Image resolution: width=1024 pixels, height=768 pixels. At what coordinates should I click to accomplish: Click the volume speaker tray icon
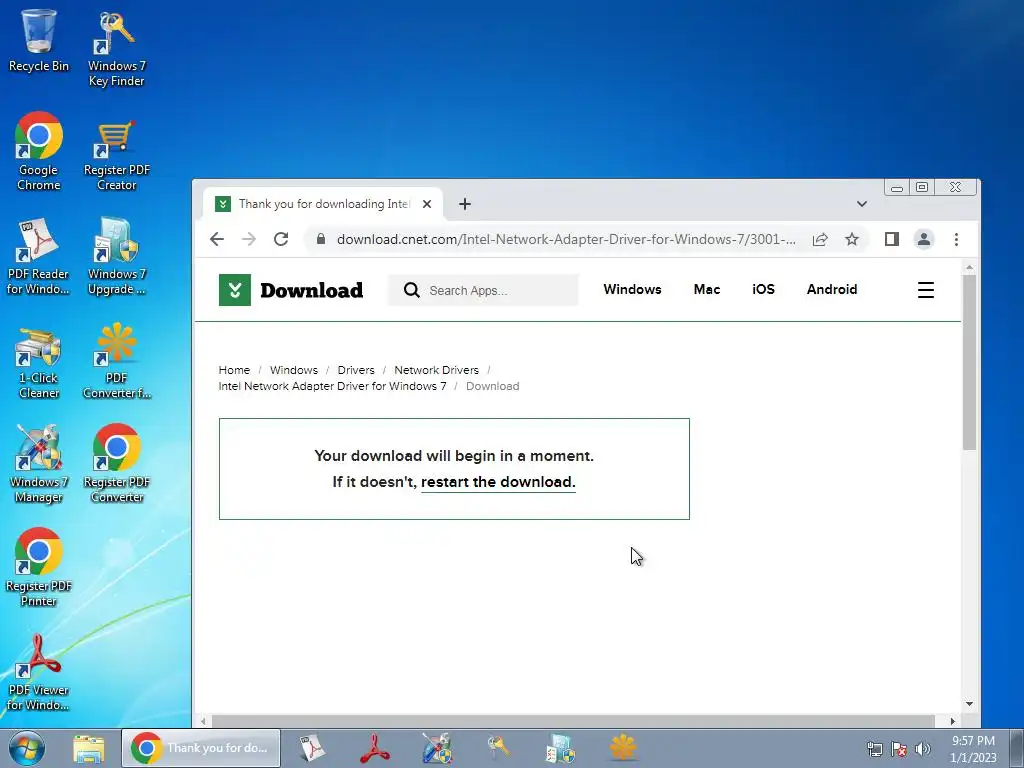922,748
